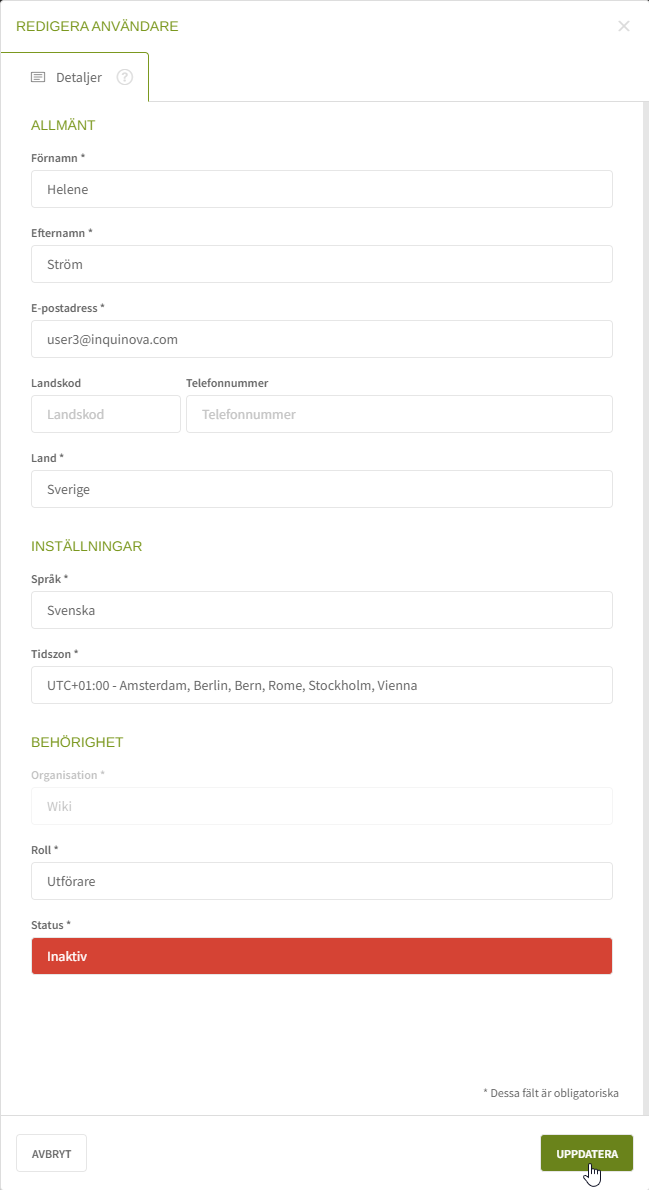
Task: Open the Land dropdown showing Sverige
Action: coord(321,489)
